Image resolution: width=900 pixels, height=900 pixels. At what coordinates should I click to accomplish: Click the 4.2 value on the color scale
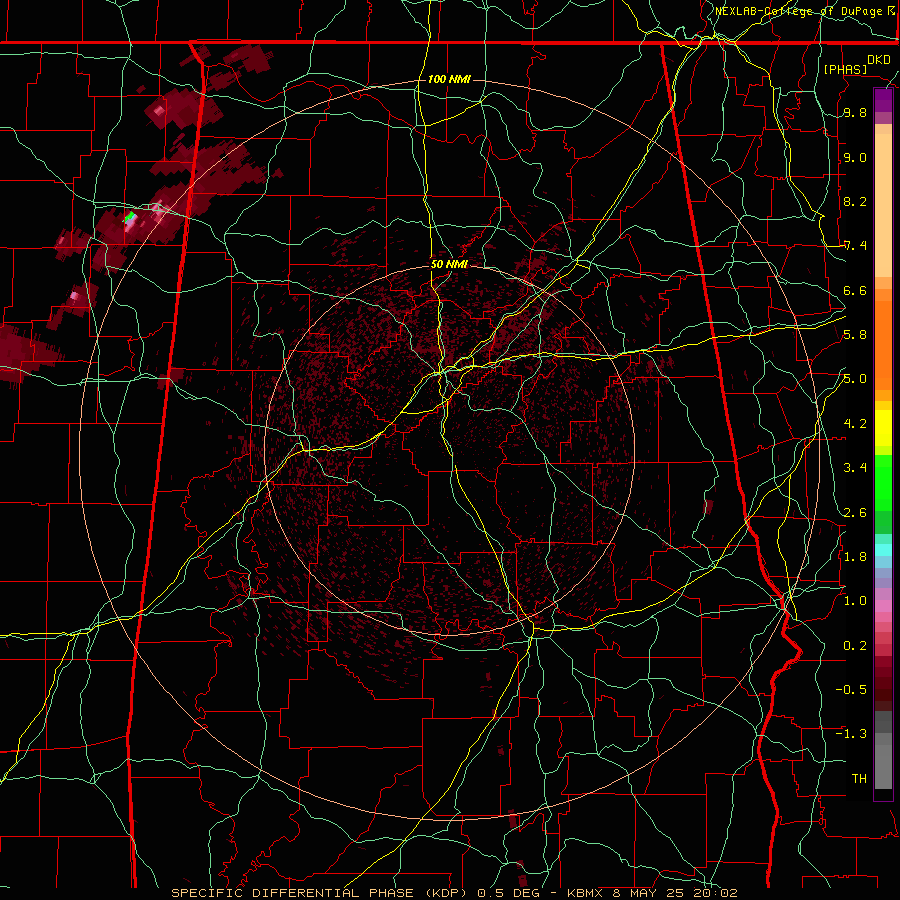click(x=855, y=424)
